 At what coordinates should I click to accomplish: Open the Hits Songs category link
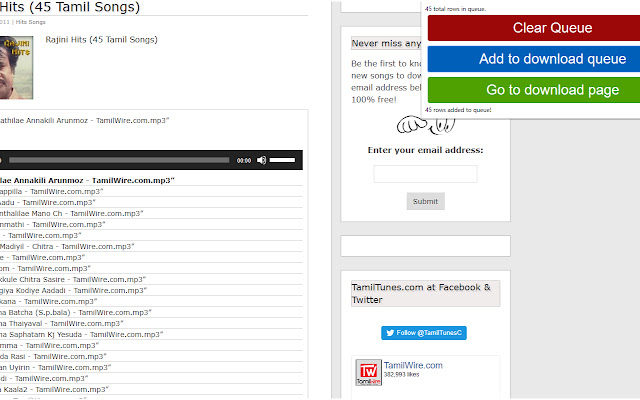[31, 22]
